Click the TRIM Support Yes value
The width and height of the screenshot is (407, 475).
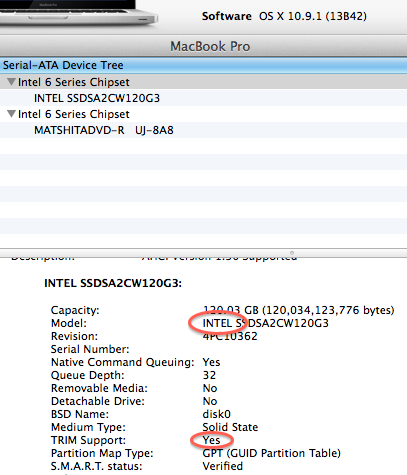click(211, 440)
